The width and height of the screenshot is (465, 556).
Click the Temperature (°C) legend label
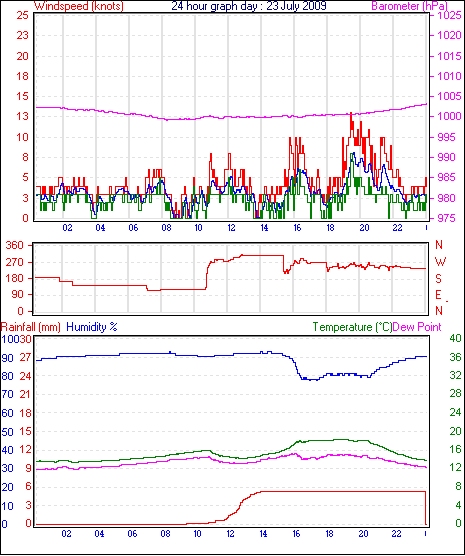tap(352, 327)
